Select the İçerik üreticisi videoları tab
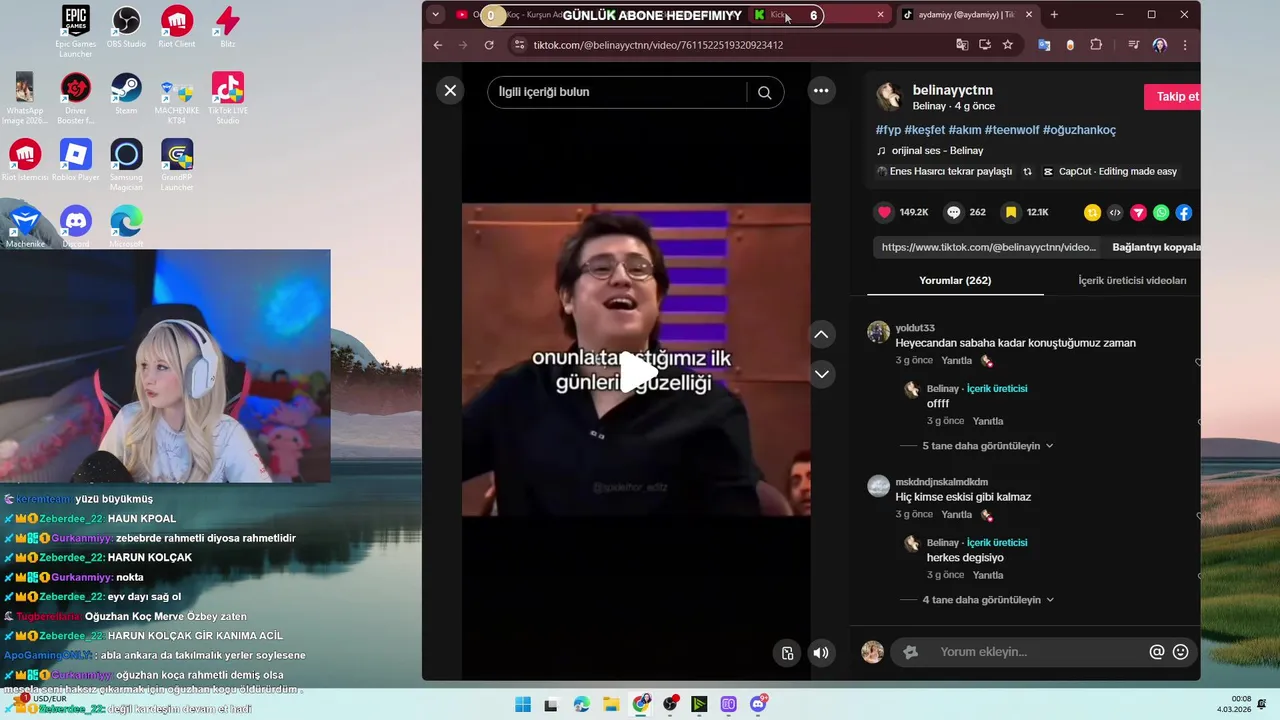Viewport: 1280px width, 720px height. point(1132,281)
